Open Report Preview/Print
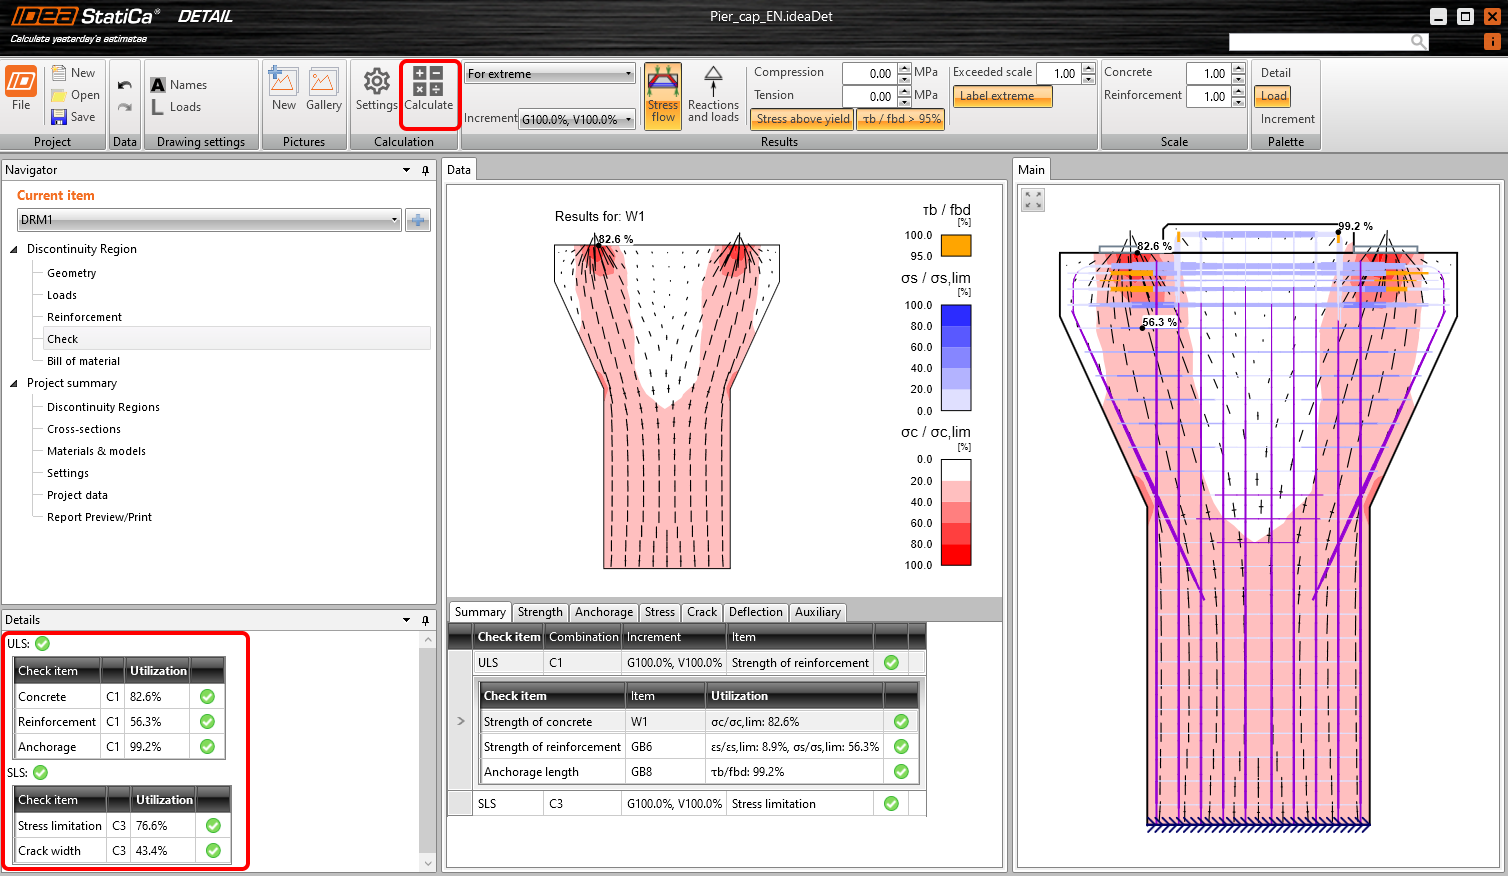 99,517
